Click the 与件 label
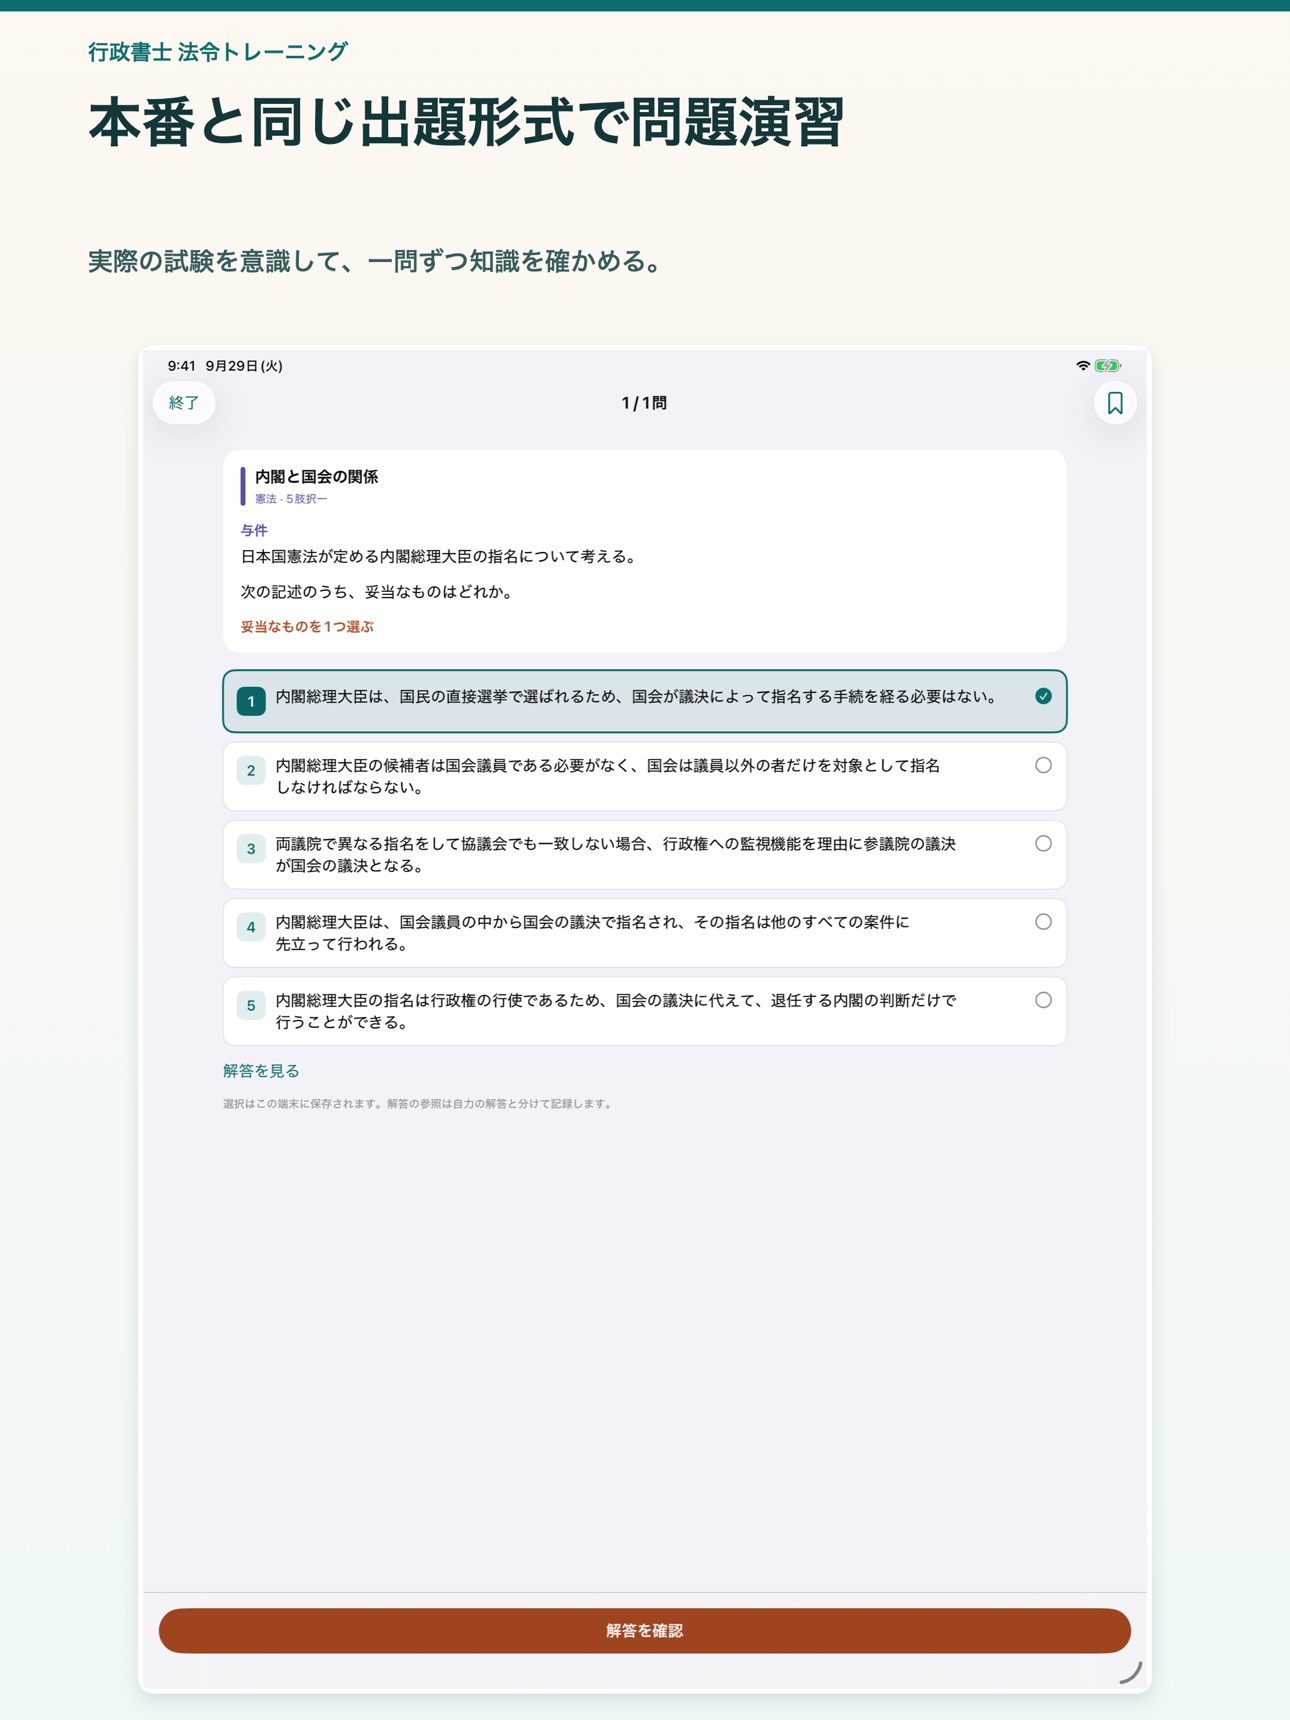Image resolution: width=1290 pixels, height=1720 pixels. tap(254, 530)
